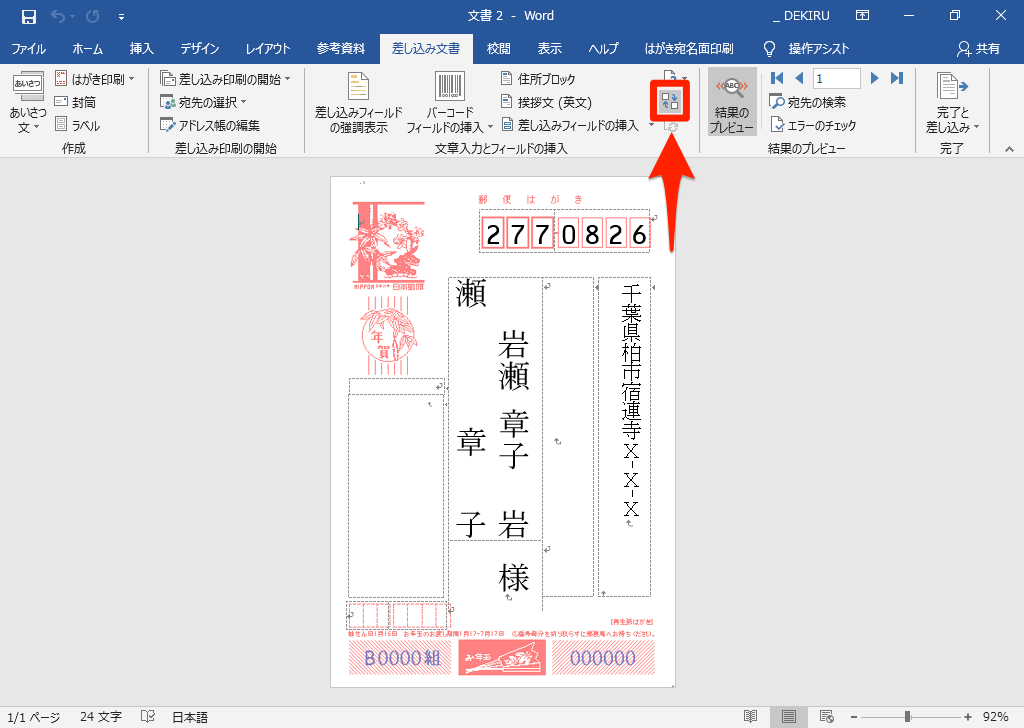Jump to the first record
This screenshot has height=728, width=1024.
(776, 78)
